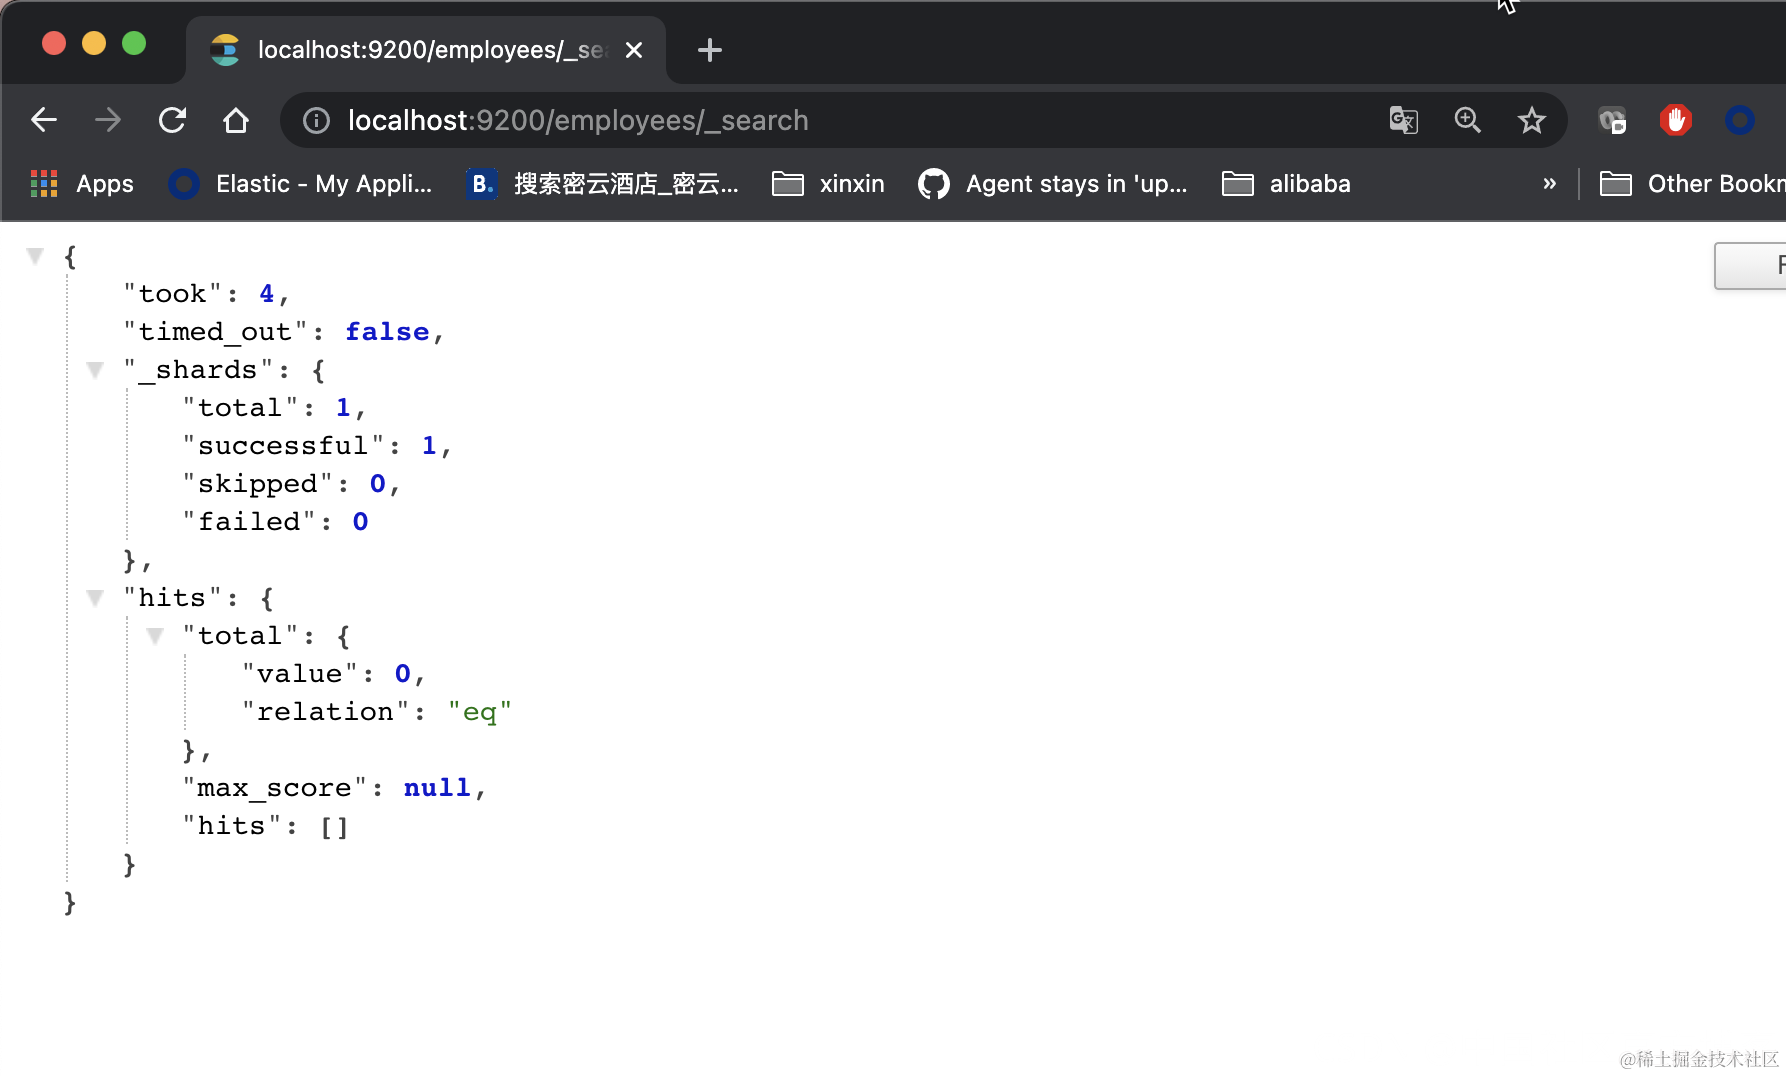
Task: Open the home page icon
Action: (x=236, y=120)
